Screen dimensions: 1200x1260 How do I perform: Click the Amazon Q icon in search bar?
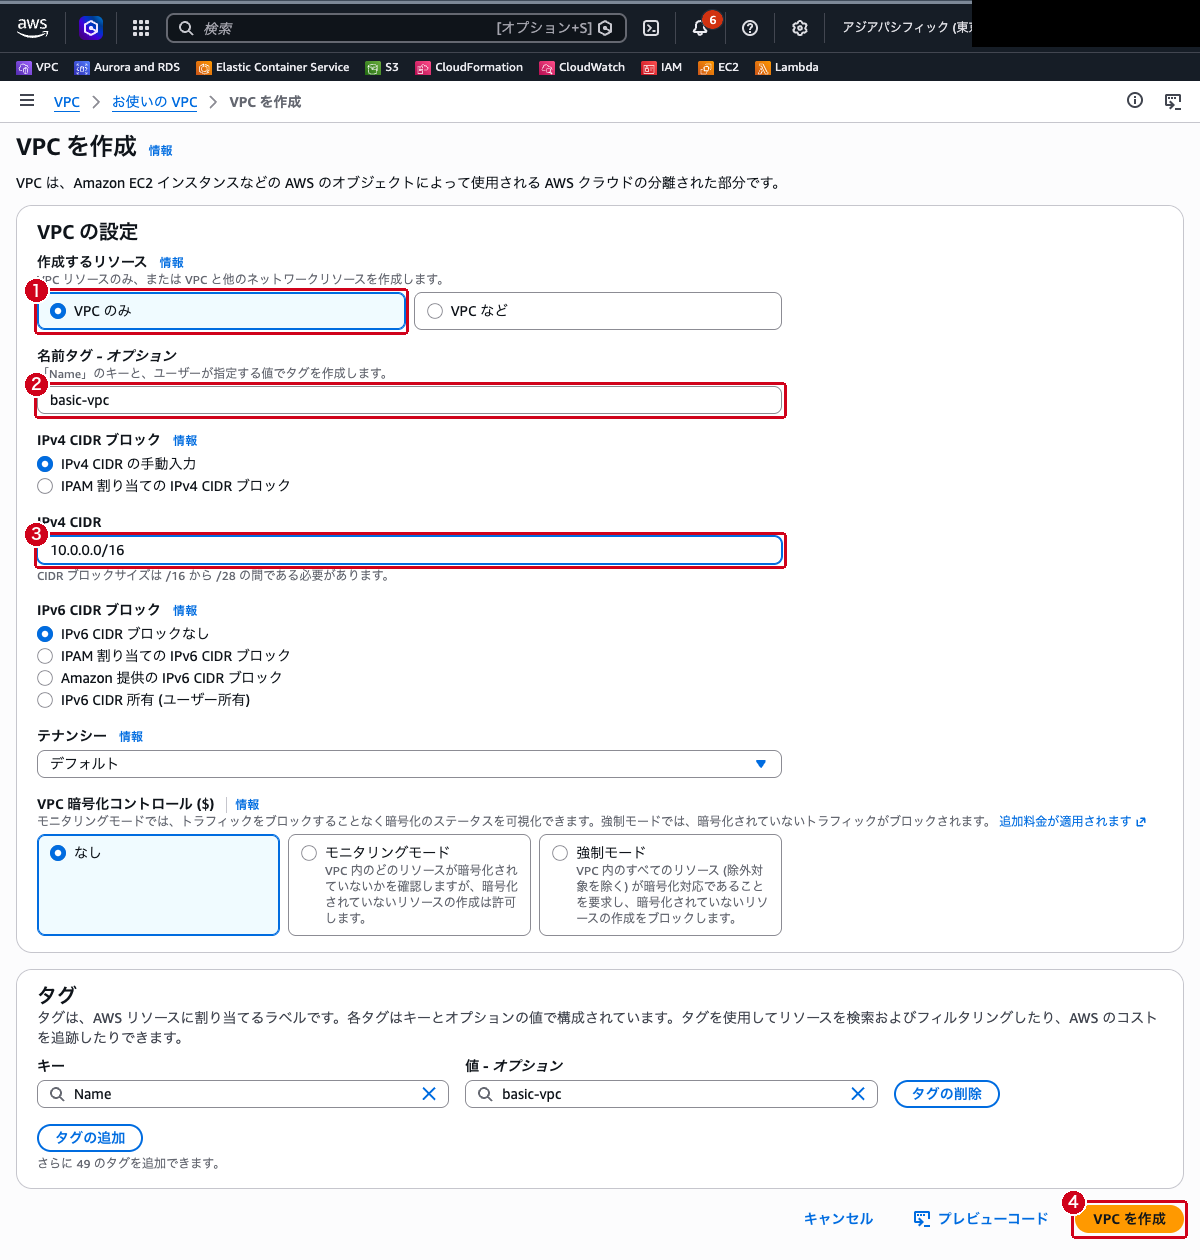[605, 28]
